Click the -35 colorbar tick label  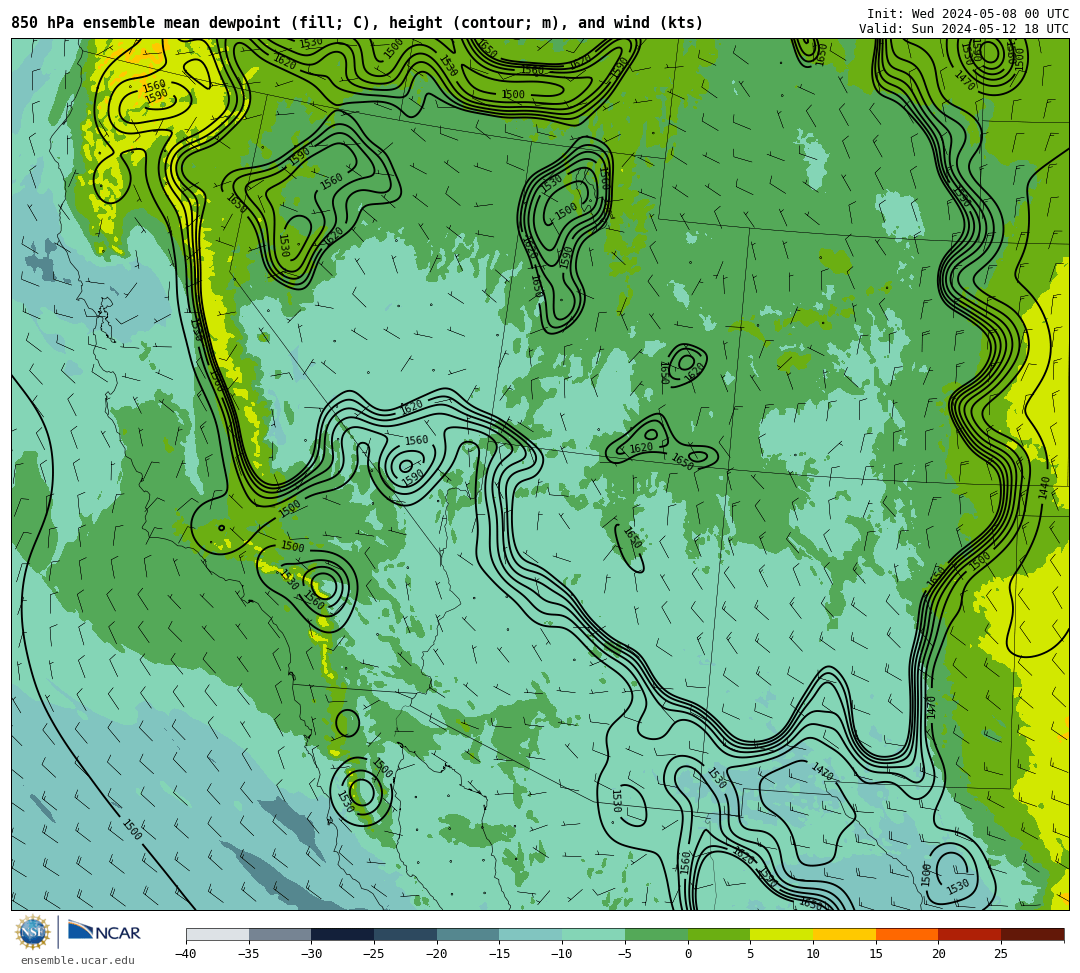point(248,954)
